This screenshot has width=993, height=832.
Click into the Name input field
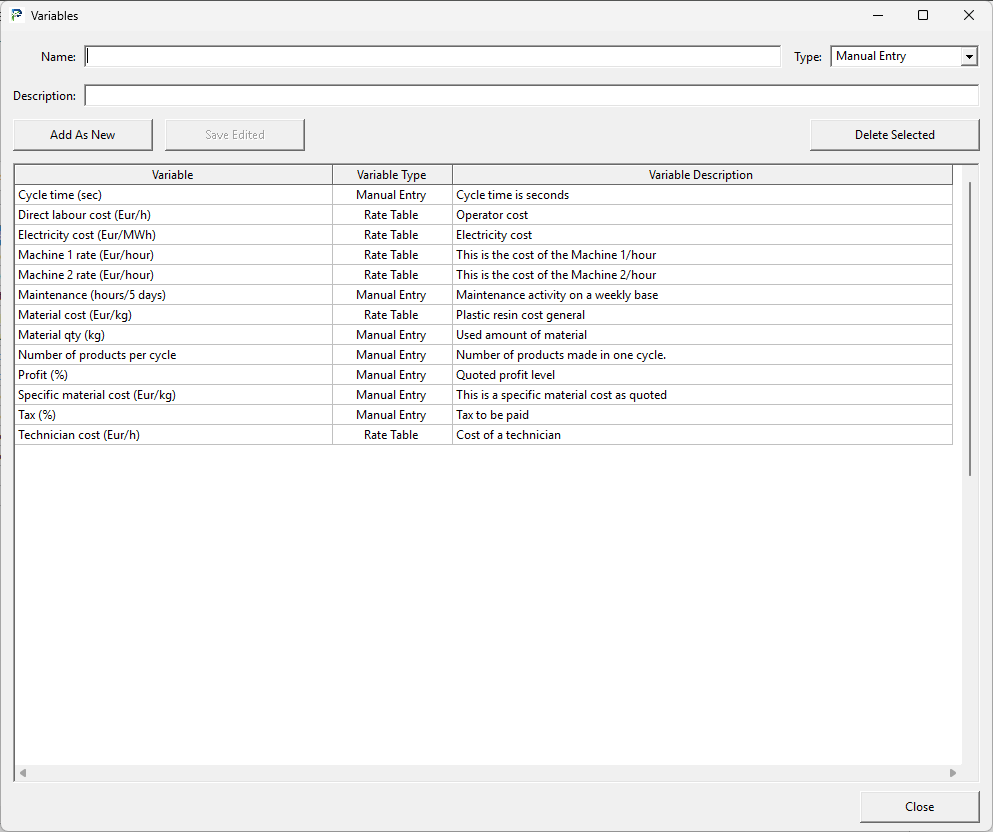click(432, 57)
